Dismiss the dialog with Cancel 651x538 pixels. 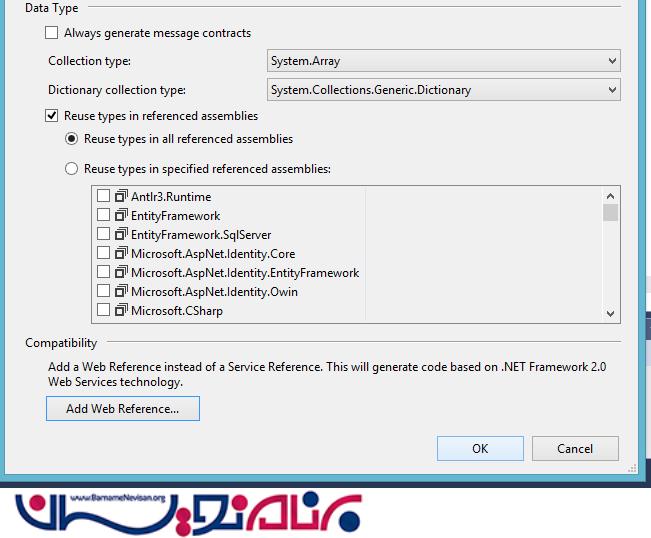coord(575,448)
